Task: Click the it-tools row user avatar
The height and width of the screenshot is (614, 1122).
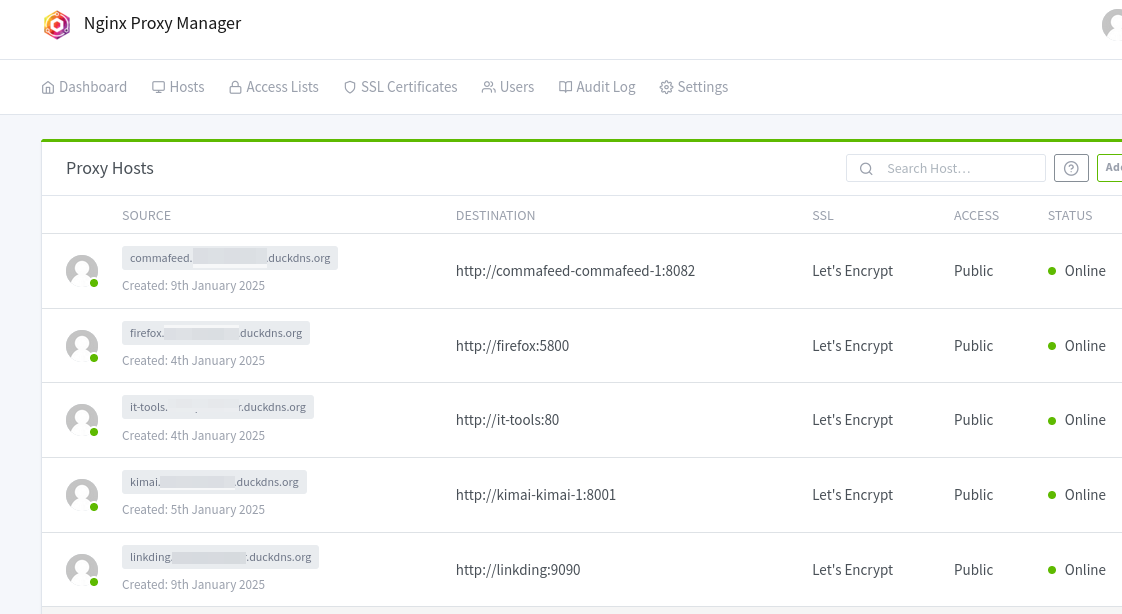Action: point(82,420)
